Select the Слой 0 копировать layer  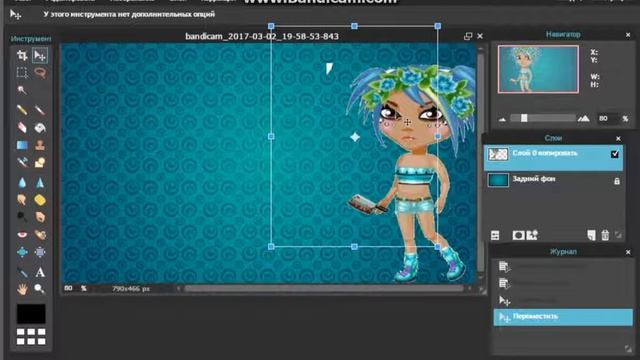pyautogui.click(x=553, y=158)
